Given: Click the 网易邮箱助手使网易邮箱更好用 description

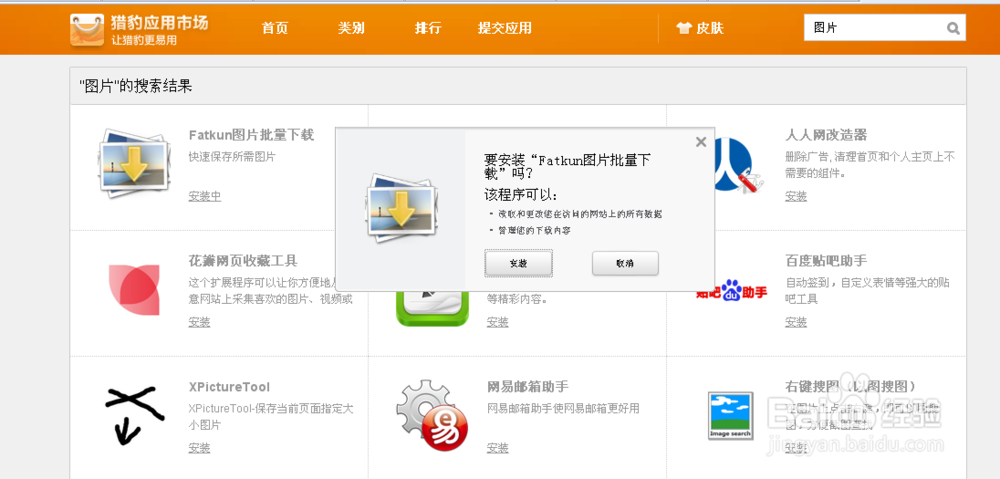Looking at the screenshot, I should click(563, 408).
